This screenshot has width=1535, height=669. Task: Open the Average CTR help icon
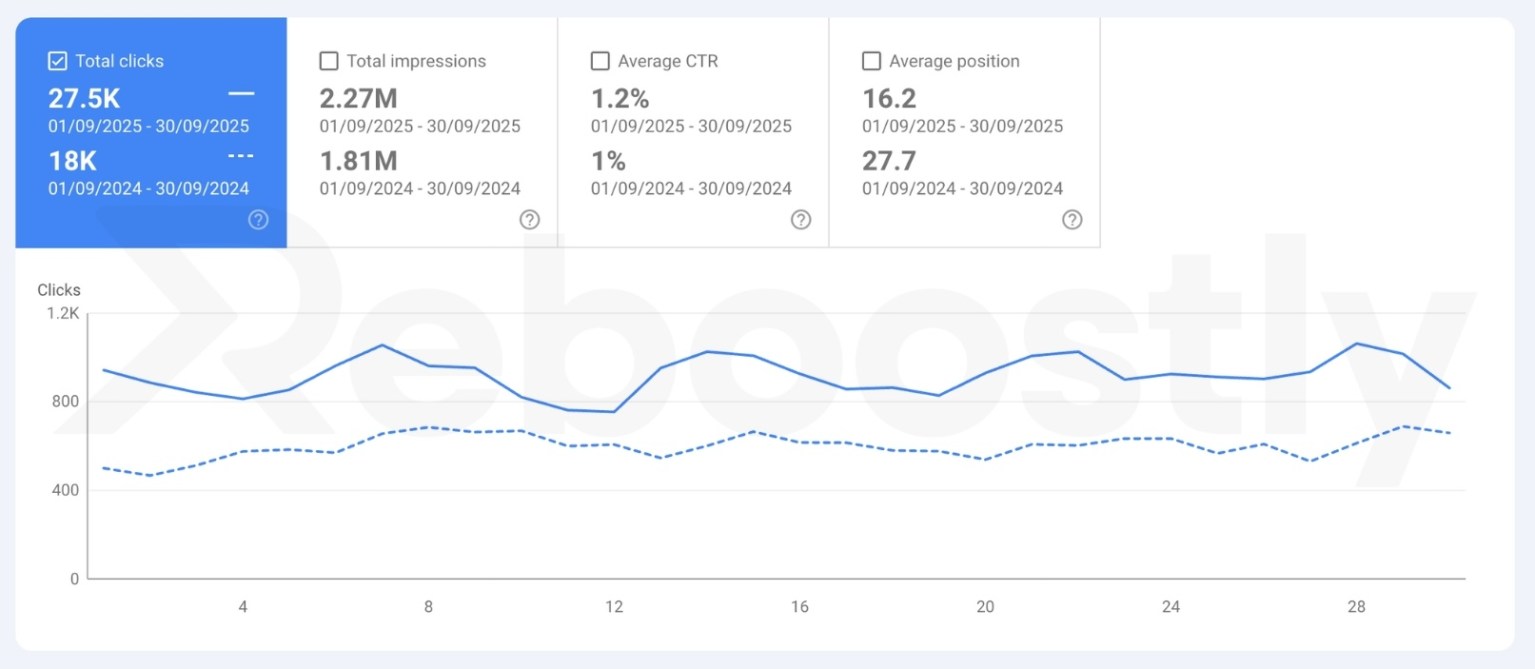[800, 219]
